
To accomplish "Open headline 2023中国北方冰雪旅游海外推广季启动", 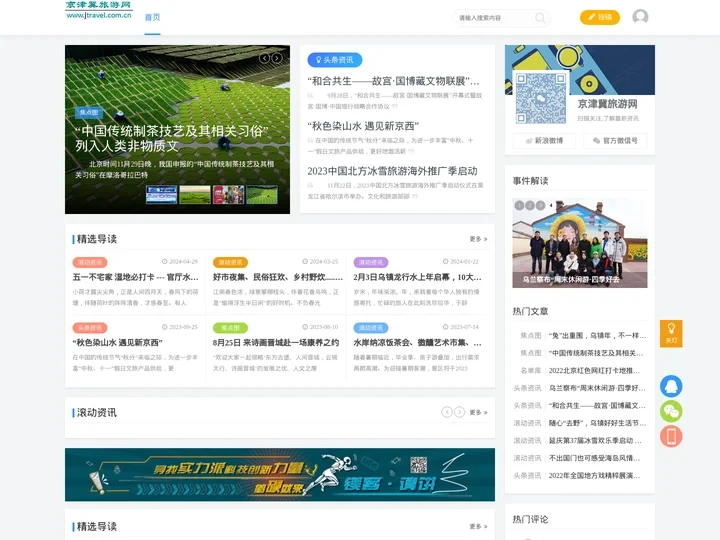I will (393, 171).
